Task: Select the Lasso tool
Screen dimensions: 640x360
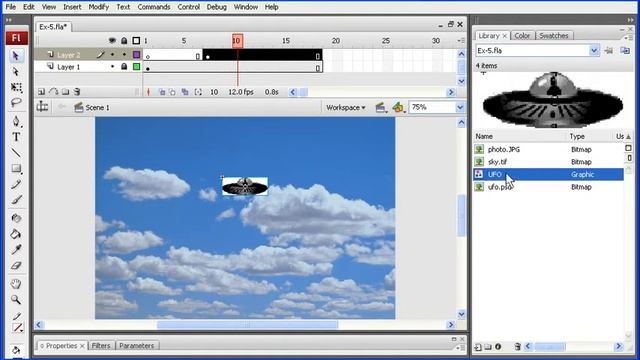Action: pos(16,102)
